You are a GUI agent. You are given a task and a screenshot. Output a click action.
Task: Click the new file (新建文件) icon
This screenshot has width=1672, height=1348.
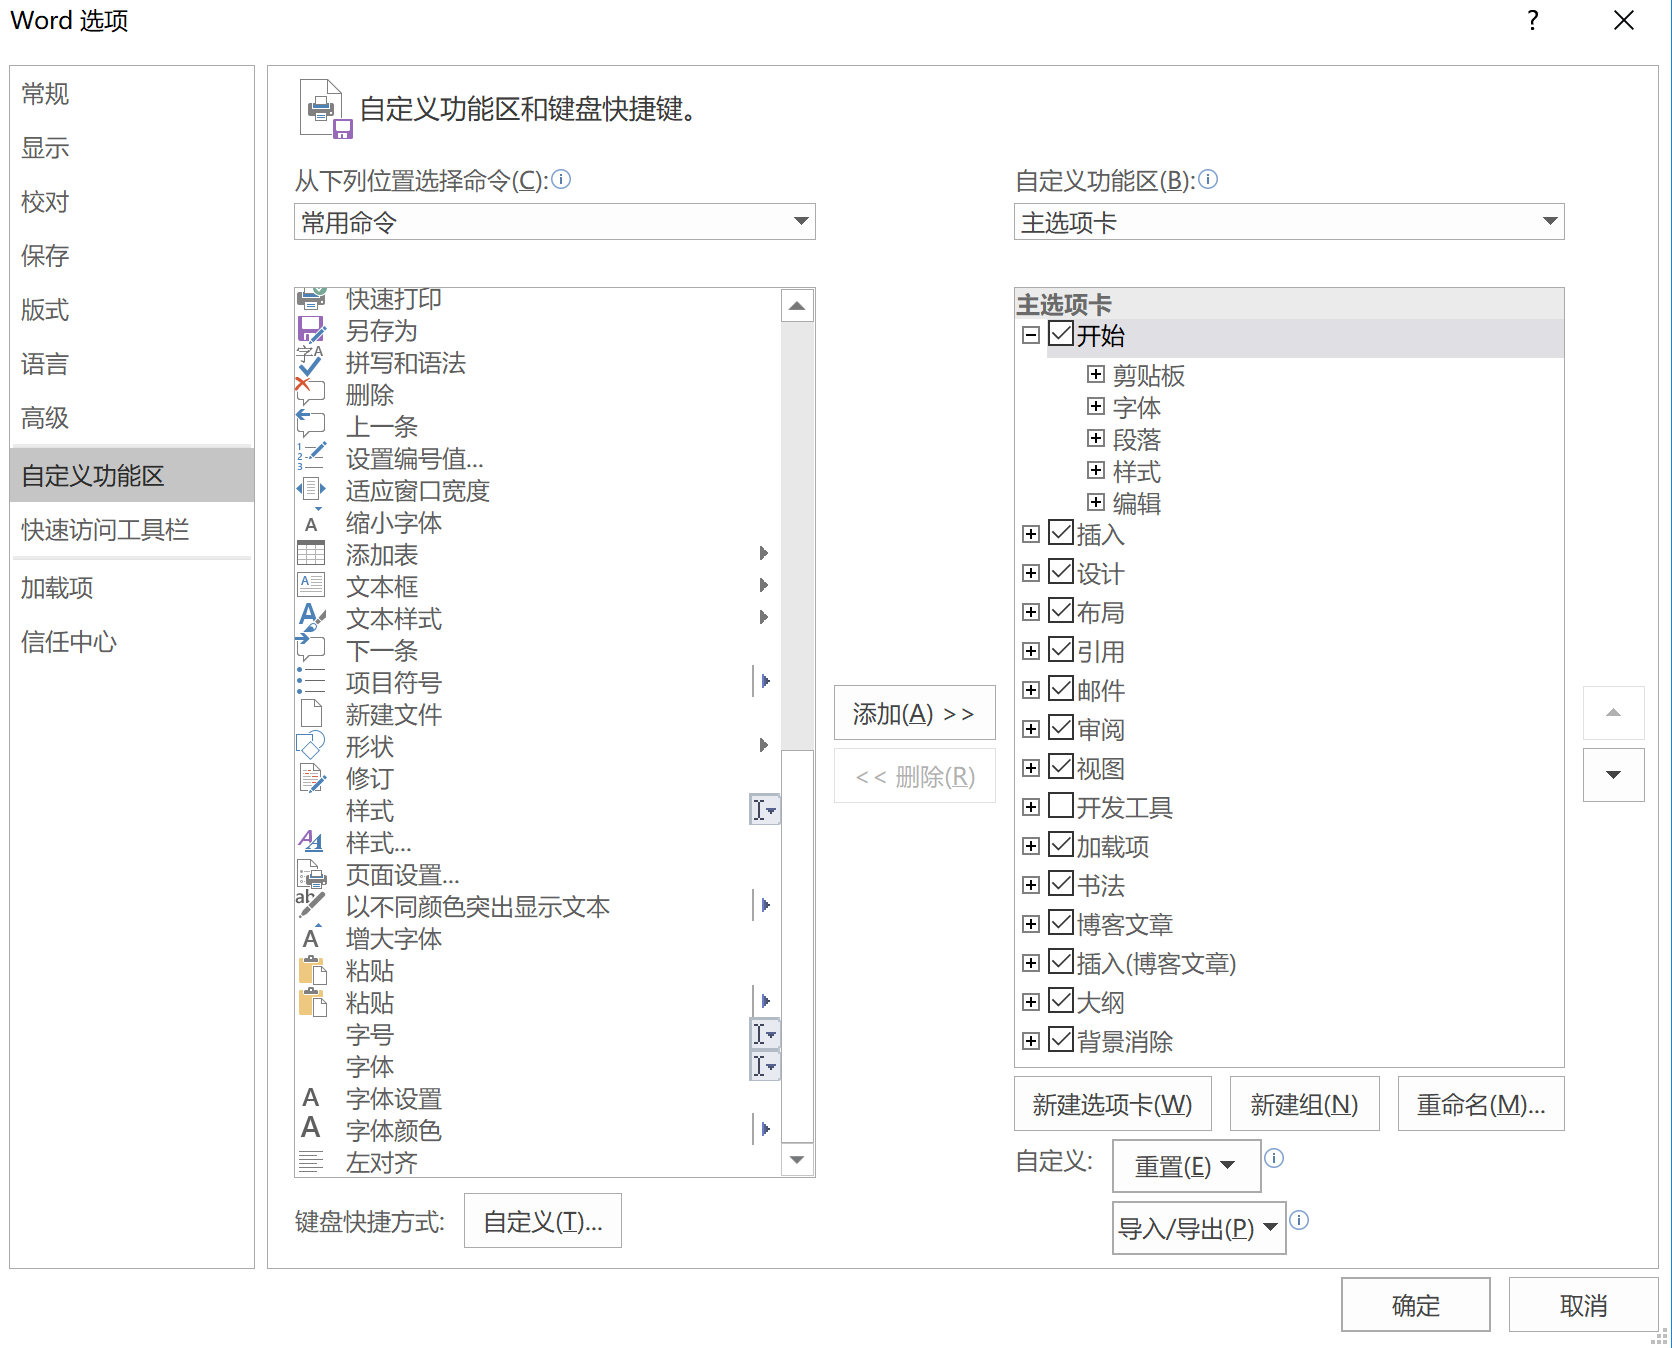pyautogui.click(x=311, y=713)
